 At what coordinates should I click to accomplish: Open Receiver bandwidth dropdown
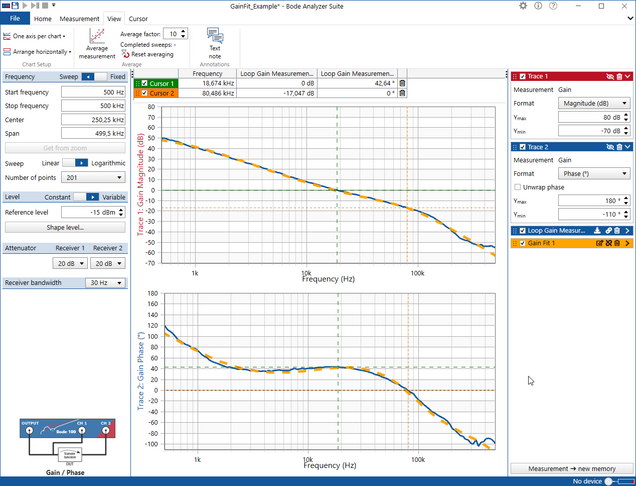105,283
